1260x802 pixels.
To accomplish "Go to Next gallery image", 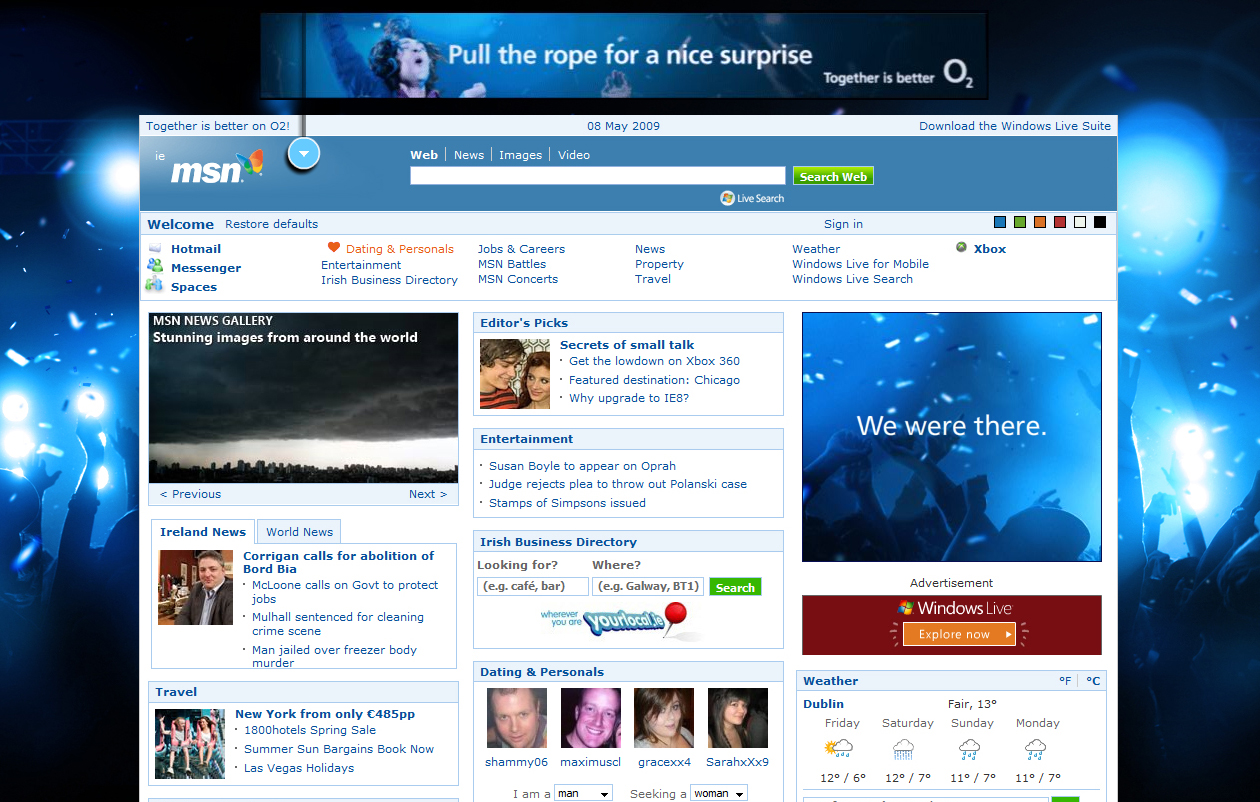I will point(428,494).
